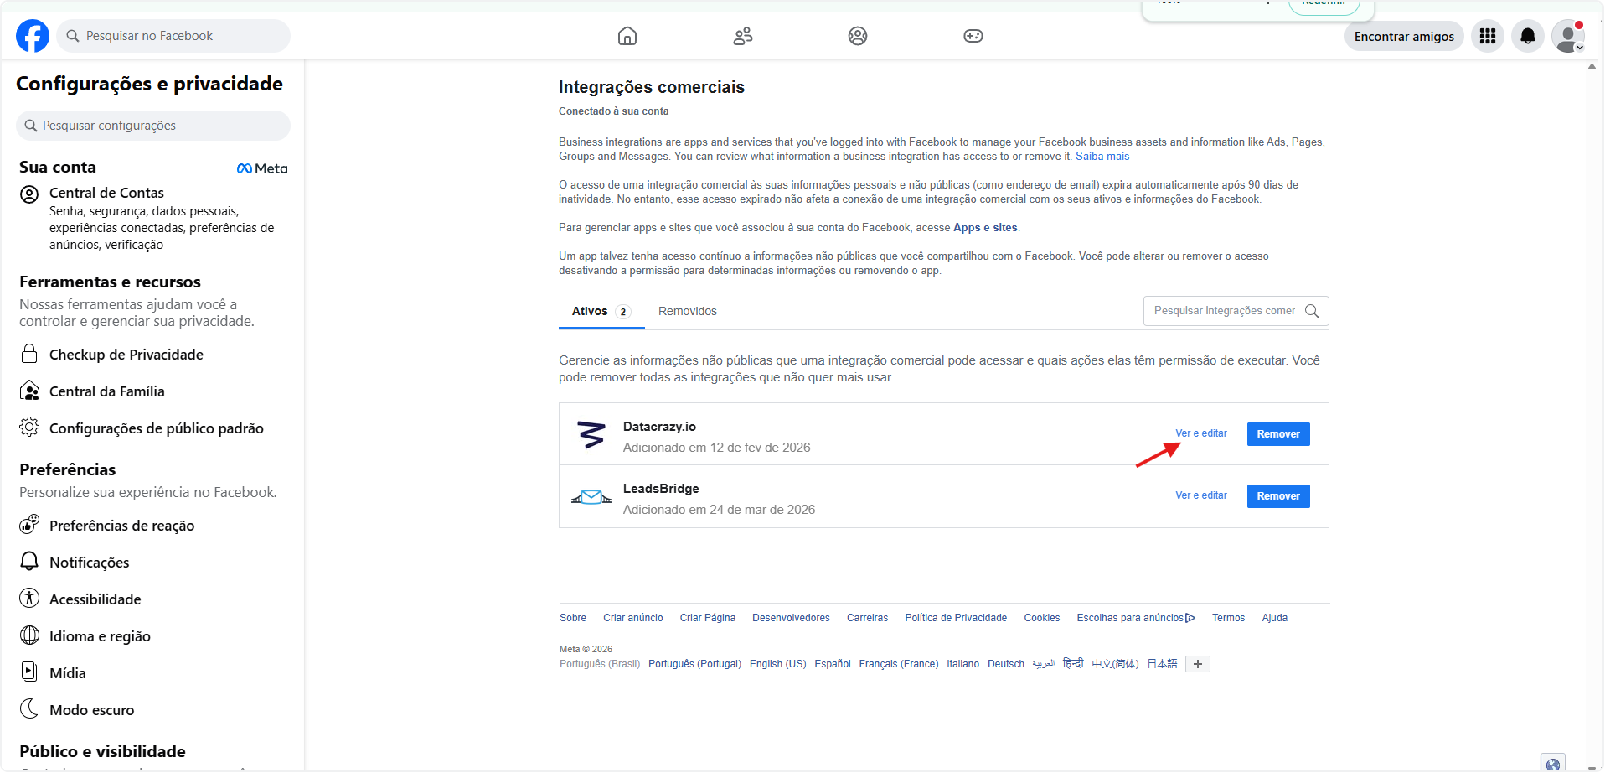Open Ver e editar for LeadsBridge
This screenshot has width=1604, height=772.
point(1201,496)
